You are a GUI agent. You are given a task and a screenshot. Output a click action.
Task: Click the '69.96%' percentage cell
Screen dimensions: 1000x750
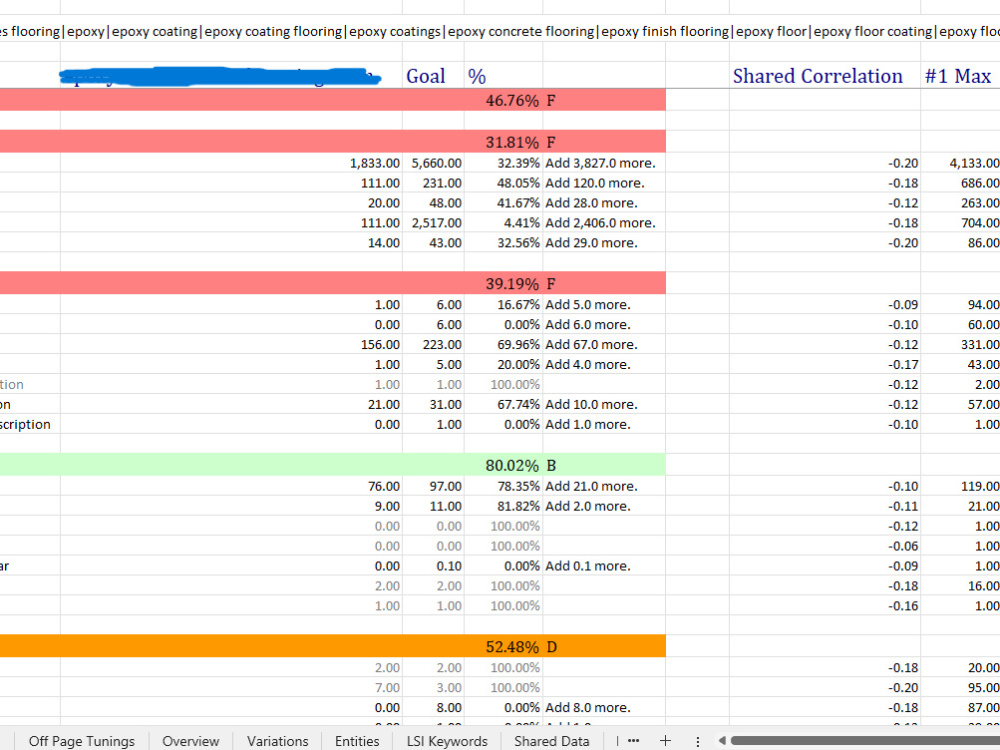(503, 344)
